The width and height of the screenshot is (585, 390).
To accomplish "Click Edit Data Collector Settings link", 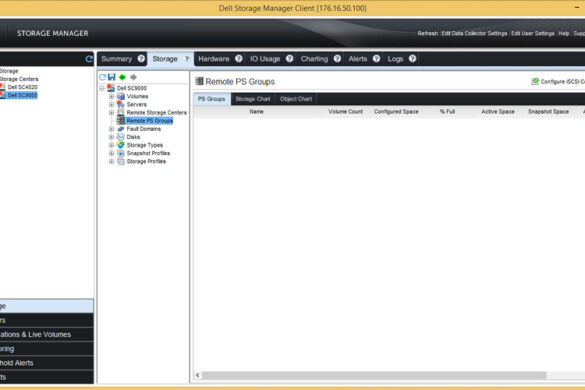I will 475,33.
